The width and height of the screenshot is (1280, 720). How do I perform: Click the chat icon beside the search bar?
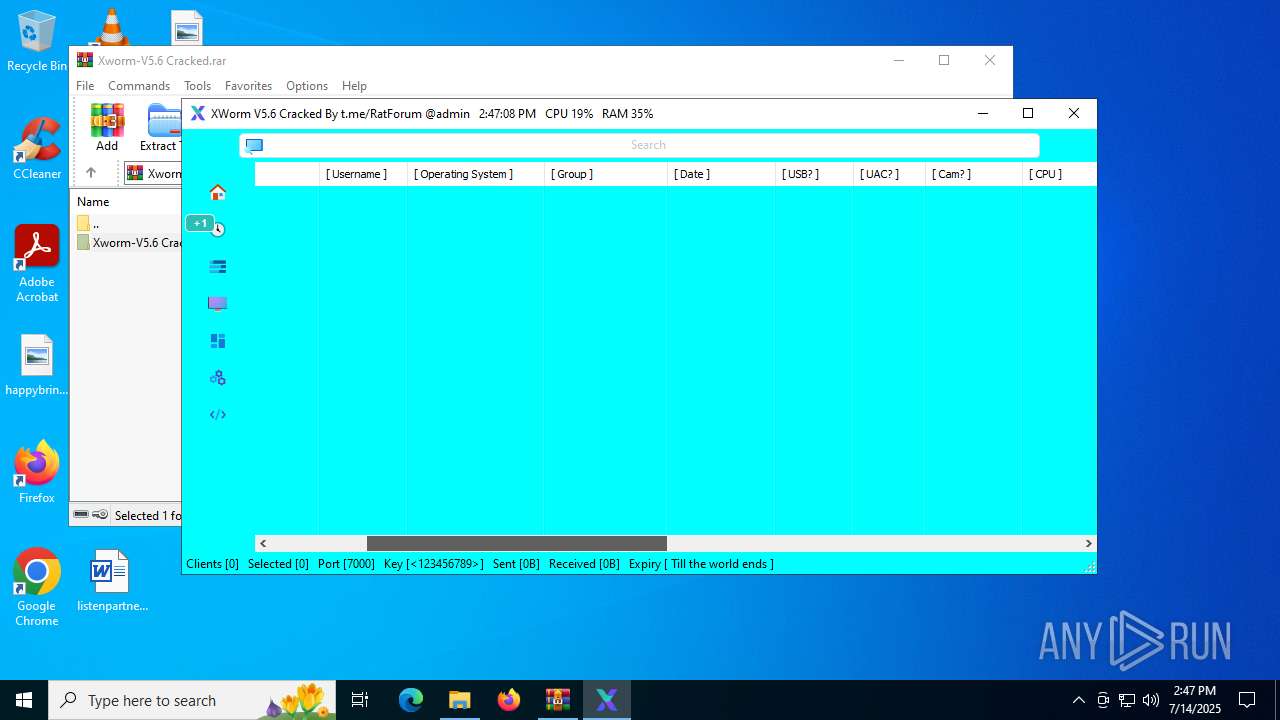pyautogui.click(x=254, y=145)
